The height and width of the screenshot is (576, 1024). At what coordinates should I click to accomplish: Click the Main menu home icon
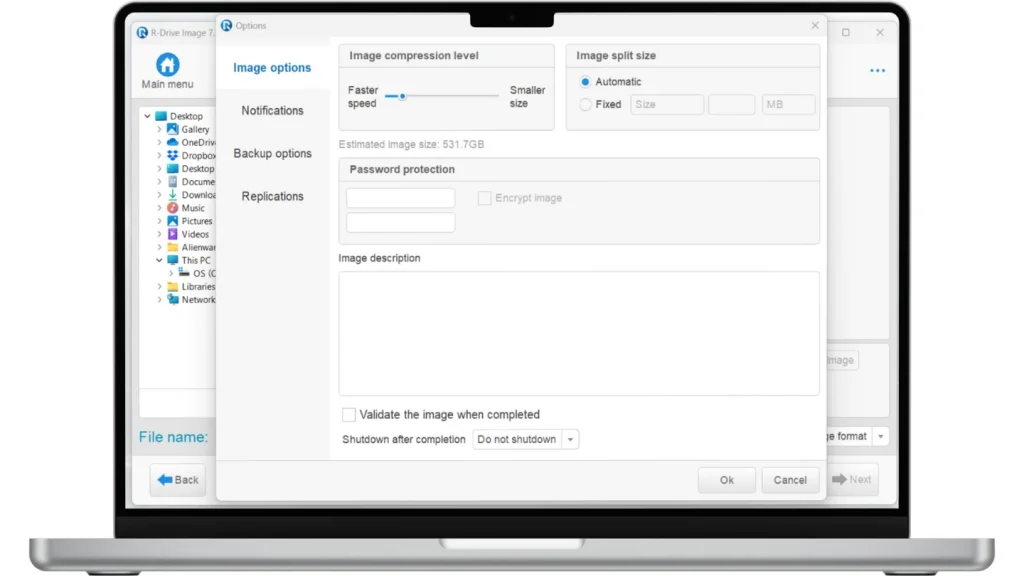coord(168,66)
